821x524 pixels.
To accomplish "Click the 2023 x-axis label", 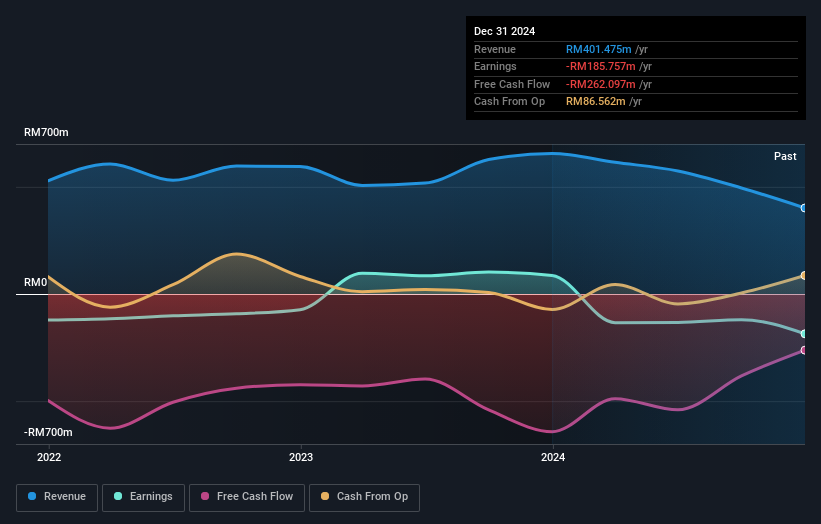I will (x=301, y=457).
